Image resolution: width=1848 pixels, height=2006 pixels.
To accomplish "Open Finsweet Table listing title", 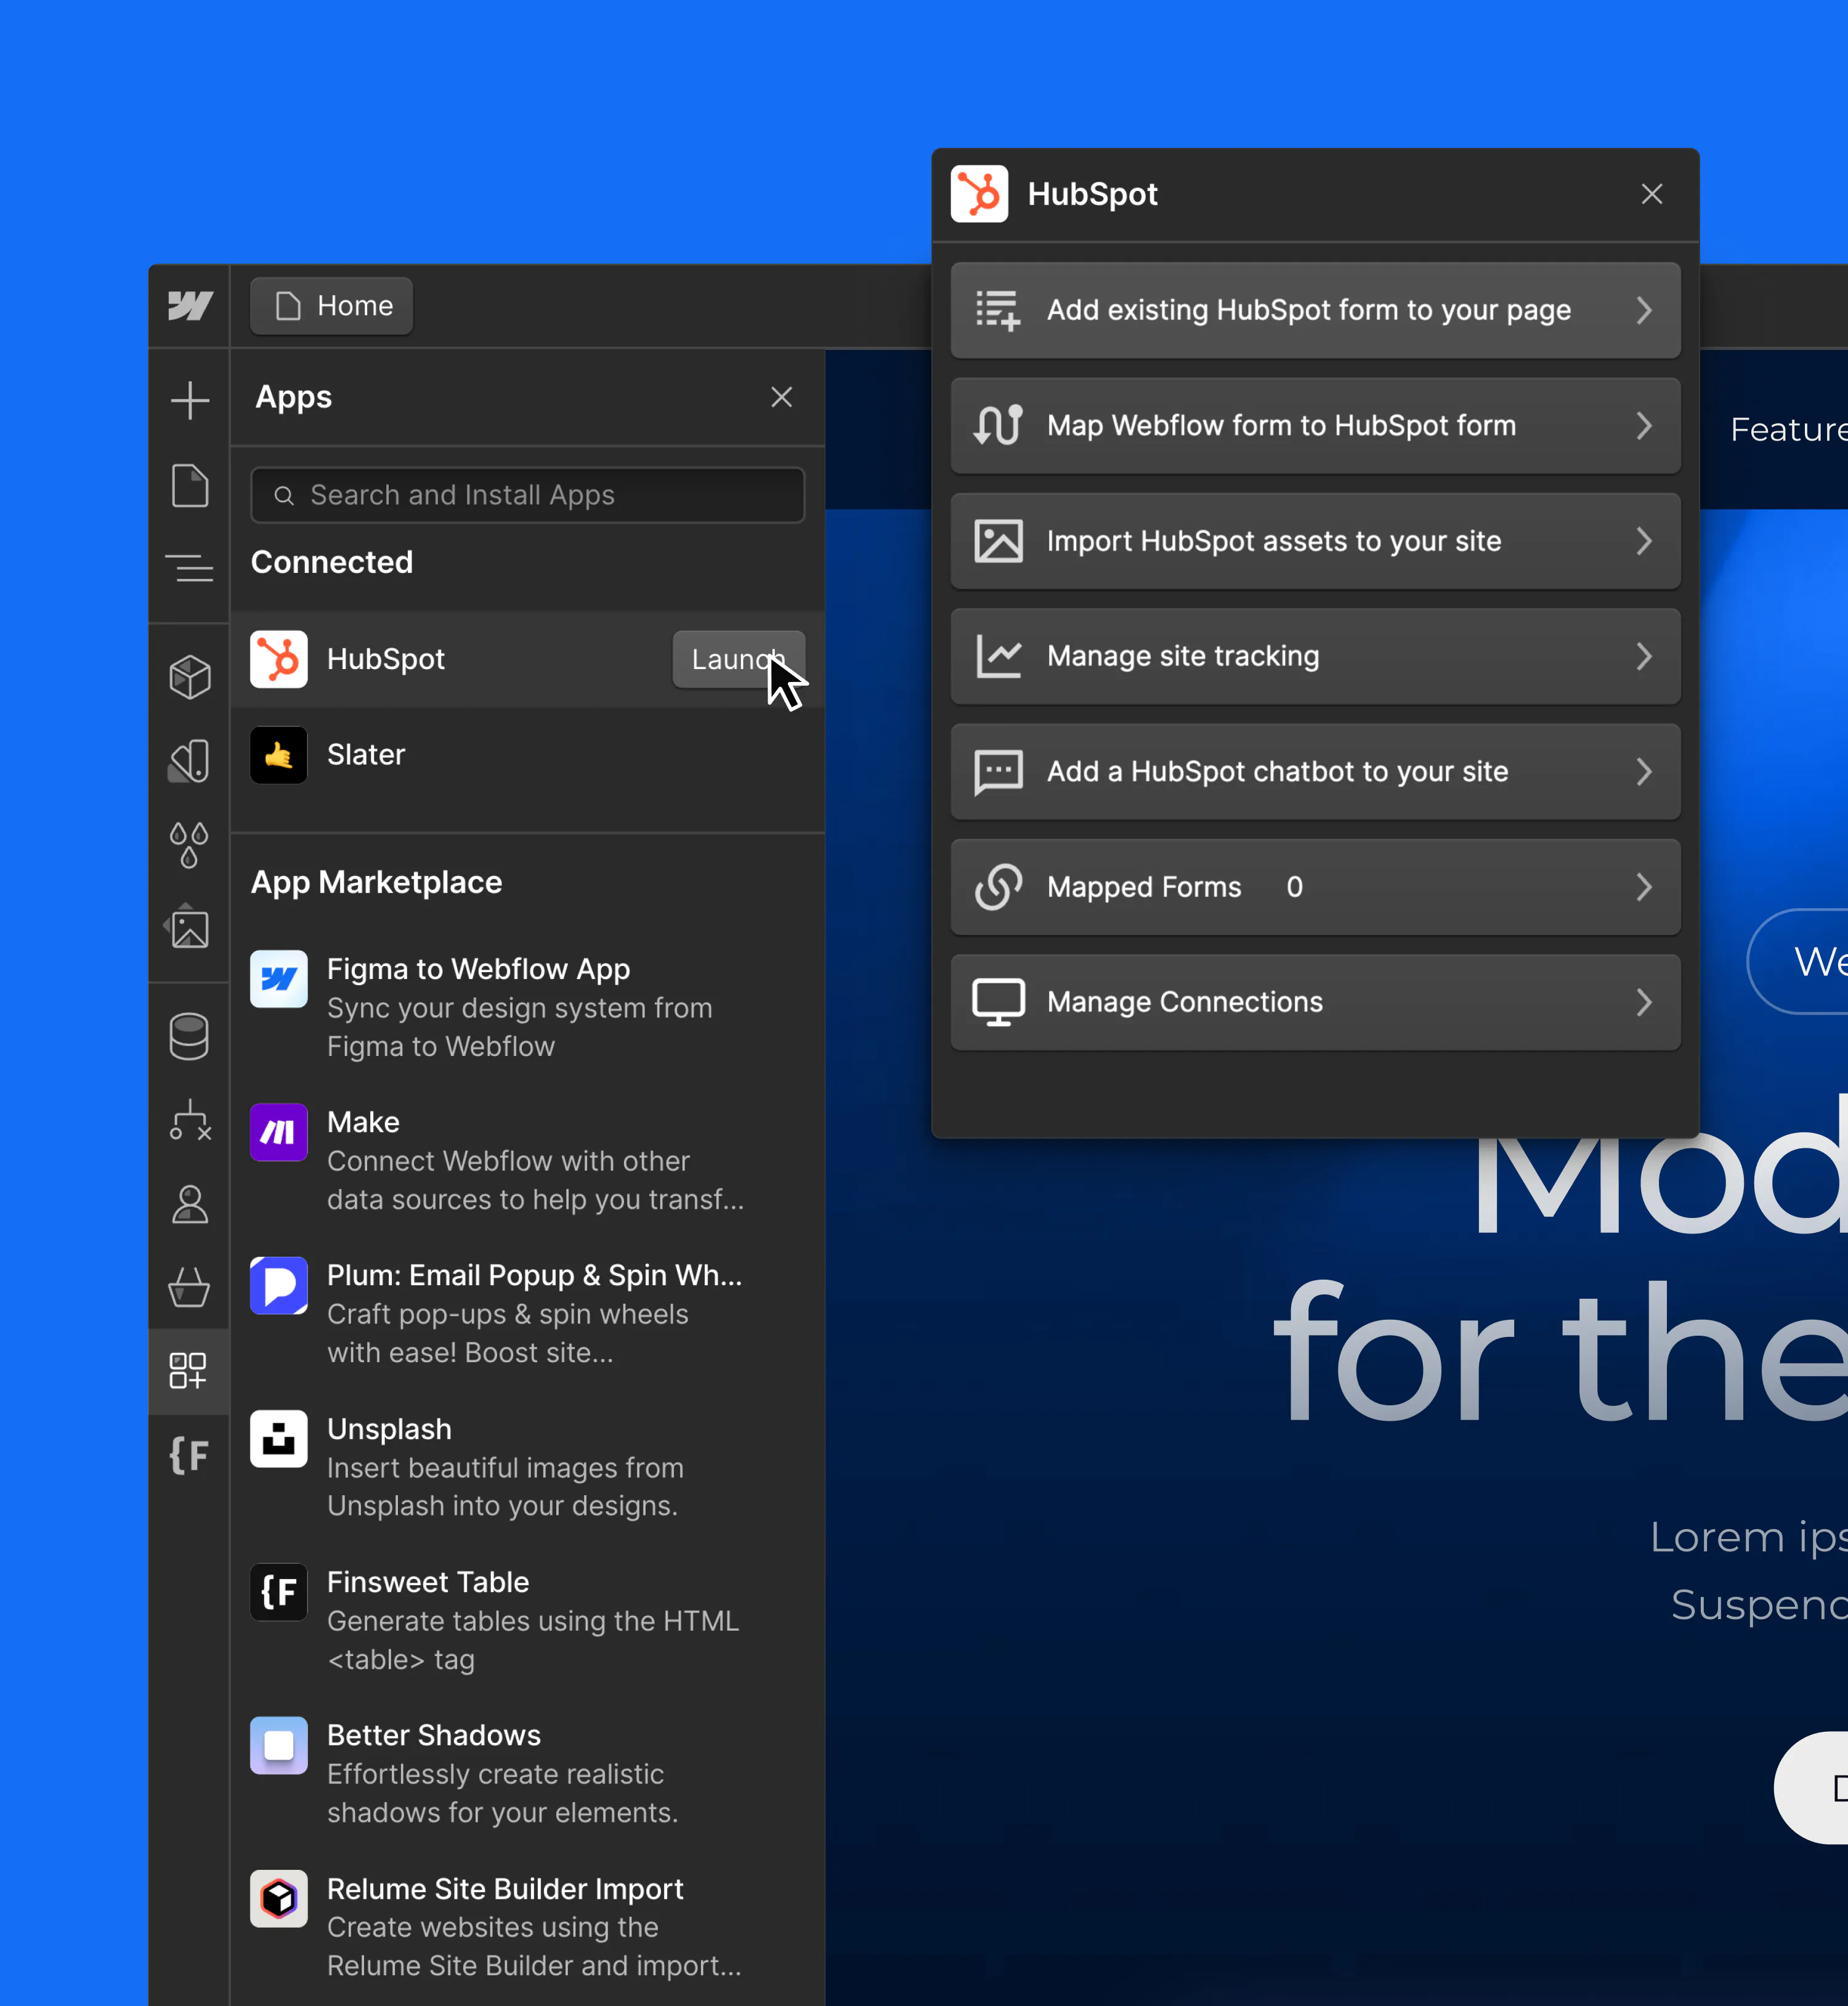I will pos(428,1582).
